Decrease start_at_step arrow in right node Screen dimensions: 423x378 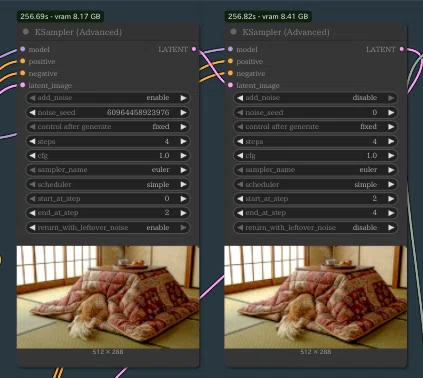click(240, 199)
